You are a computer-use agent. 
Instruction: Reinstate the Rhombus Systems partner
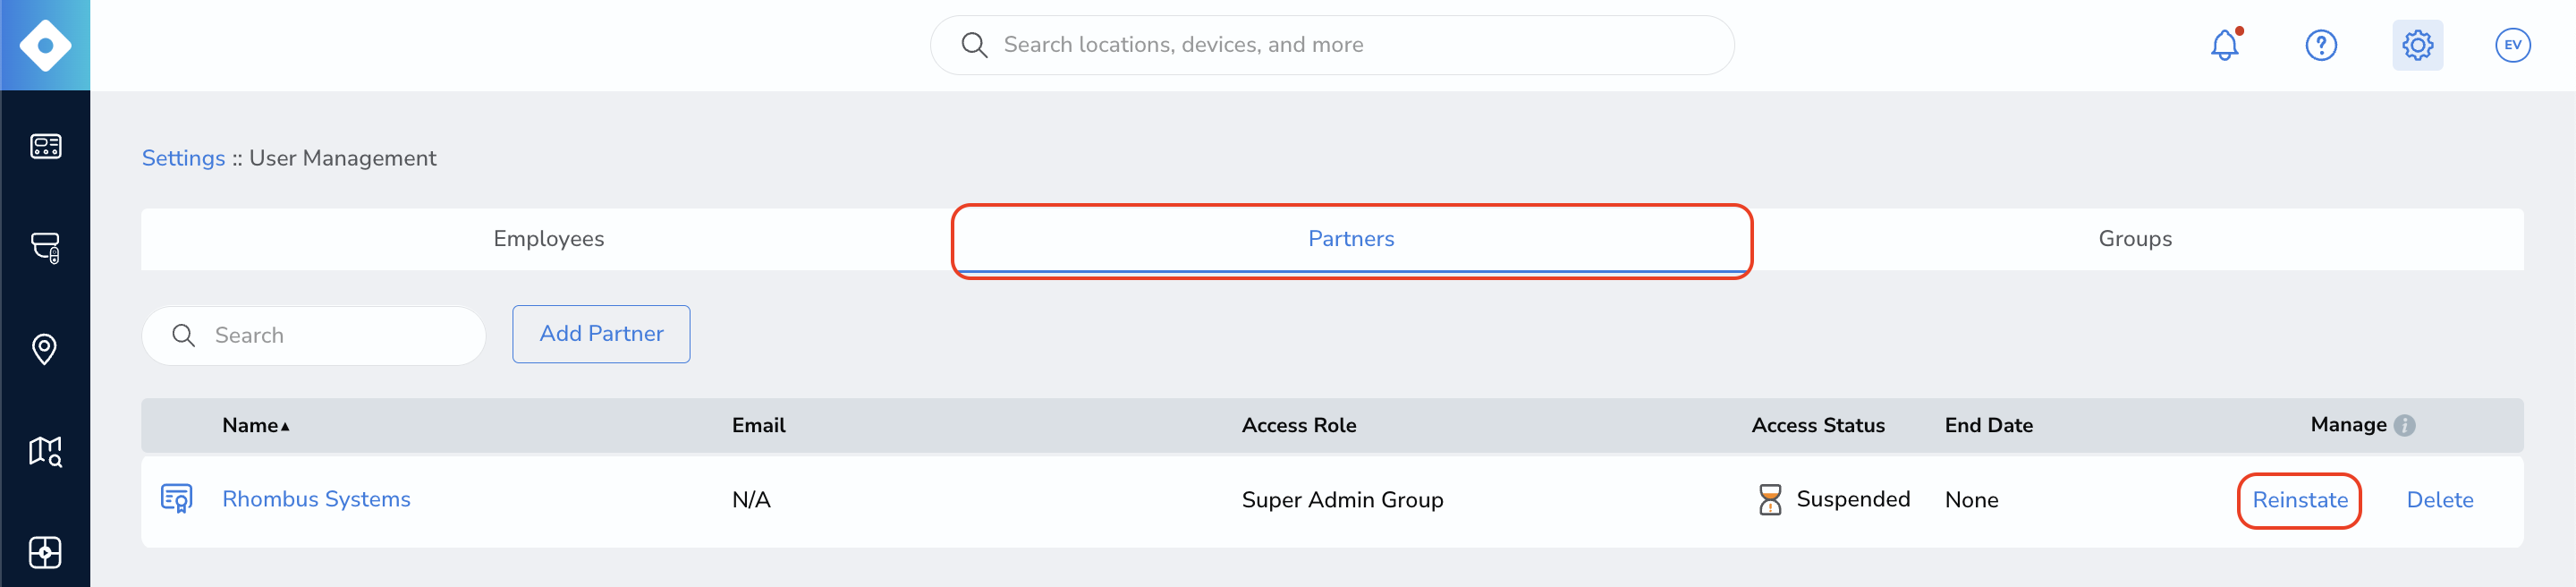point(2299,500)
